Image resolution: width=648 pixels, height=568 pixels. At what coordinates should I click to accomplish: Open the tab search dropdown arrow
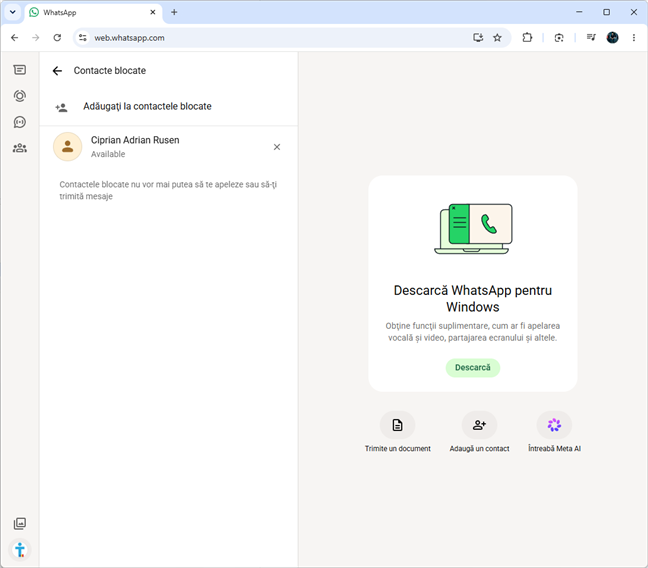click(x=13, y=12)
